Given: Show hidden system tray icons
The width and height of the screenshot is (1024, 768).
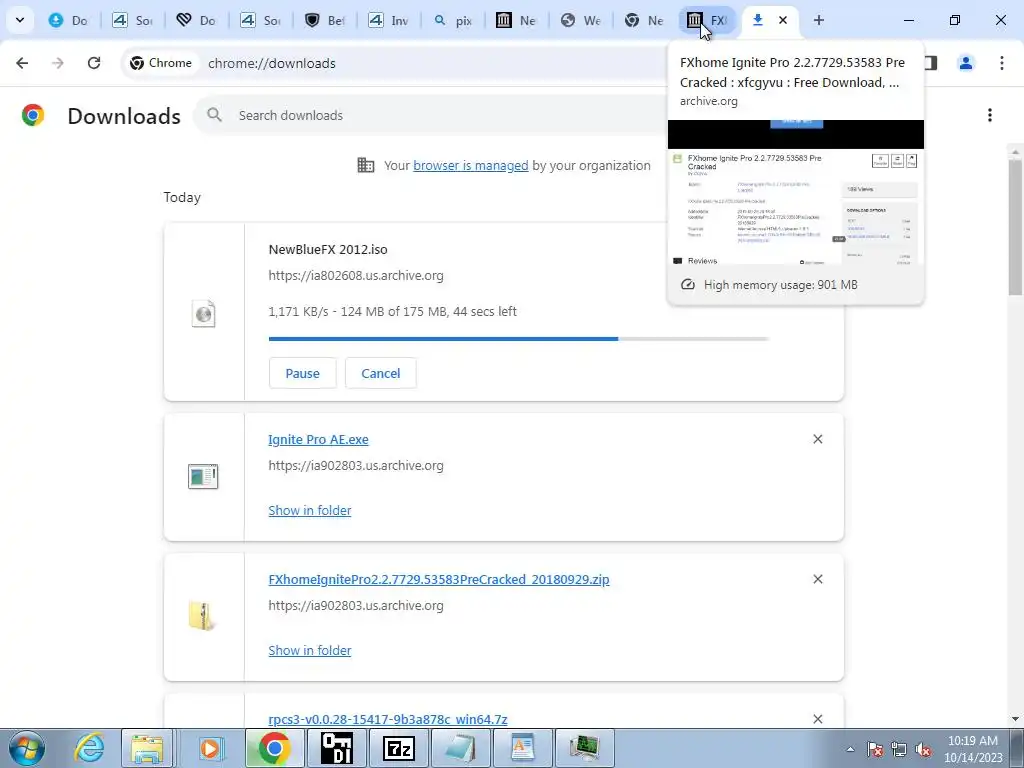Looking at the screenshot, I should pyautogui.click(x=850, y=749).
